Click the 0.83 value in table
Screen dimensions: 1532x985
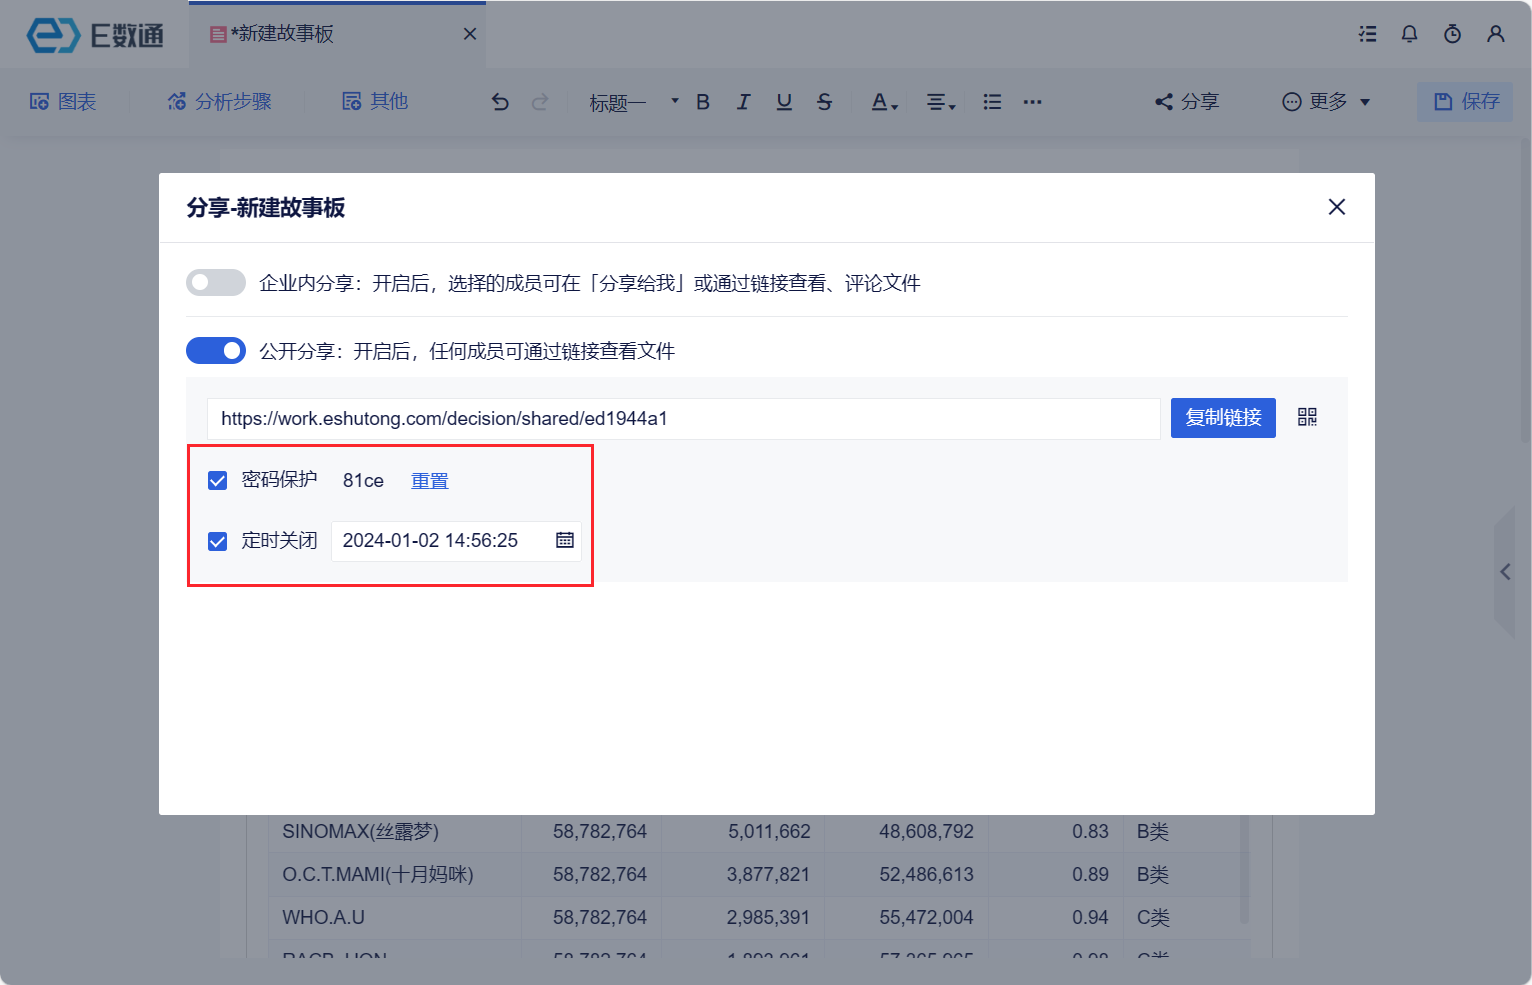click(x=1090, y=832)
